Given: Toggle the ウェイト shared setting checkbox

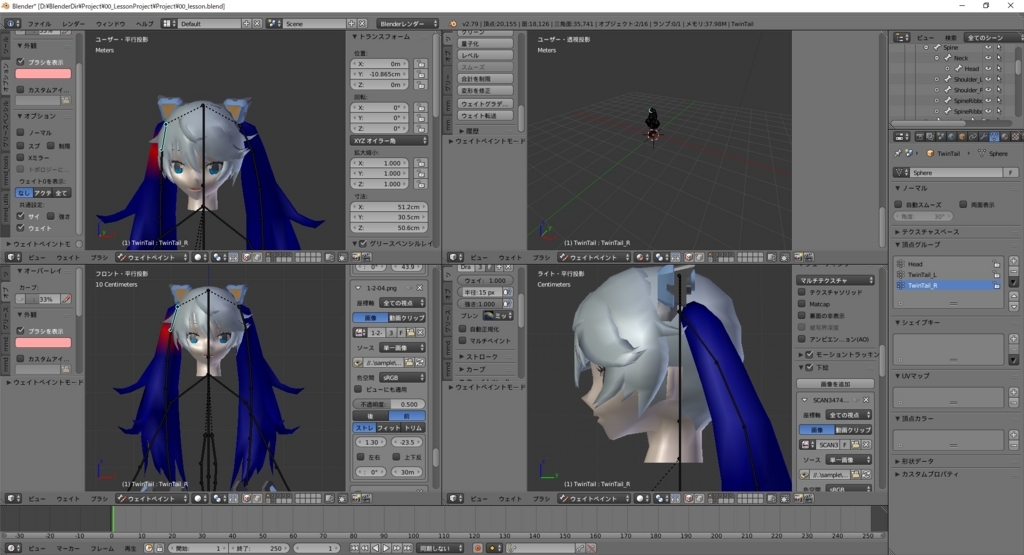Looking at the screenshot, I should 21,228.
